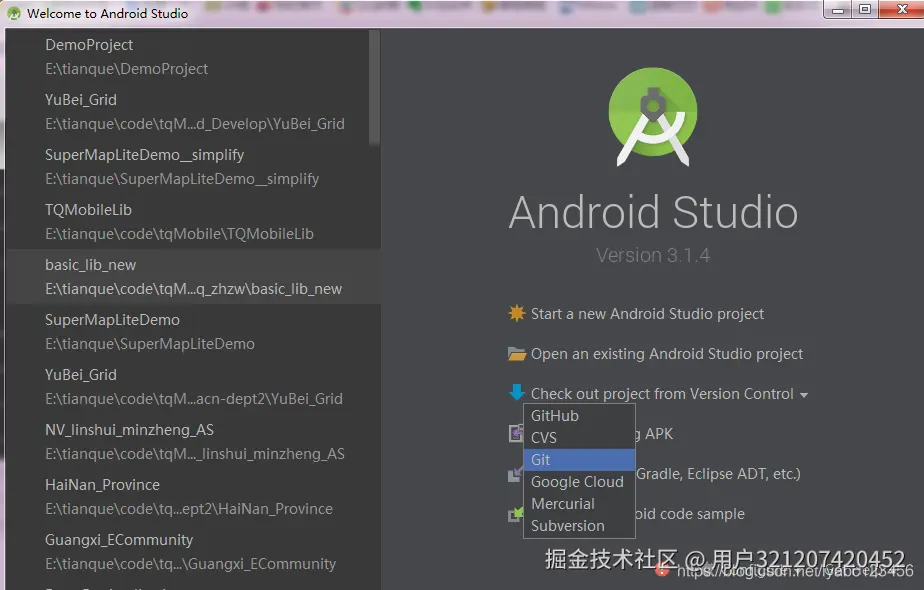Pick Mercurial from the checkout menu

[x=579, y=504]
